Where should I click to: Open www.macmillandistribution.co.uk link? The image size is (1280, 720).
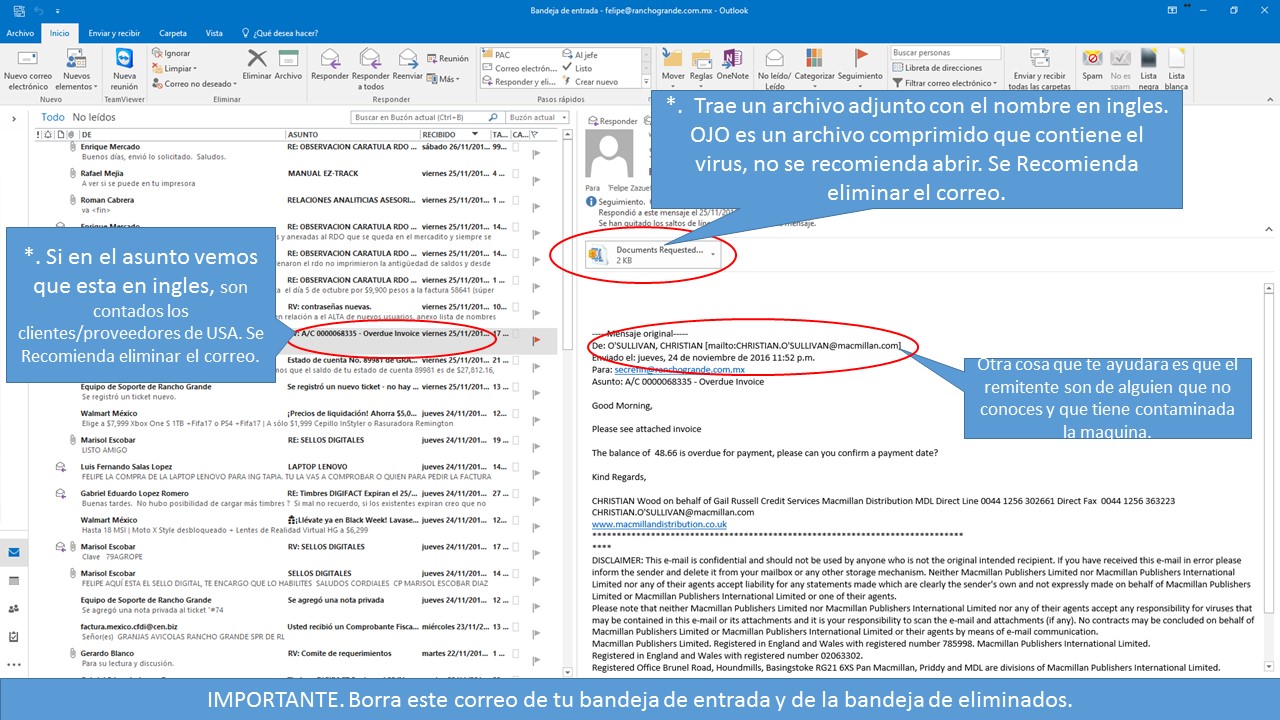pos(659,524)
